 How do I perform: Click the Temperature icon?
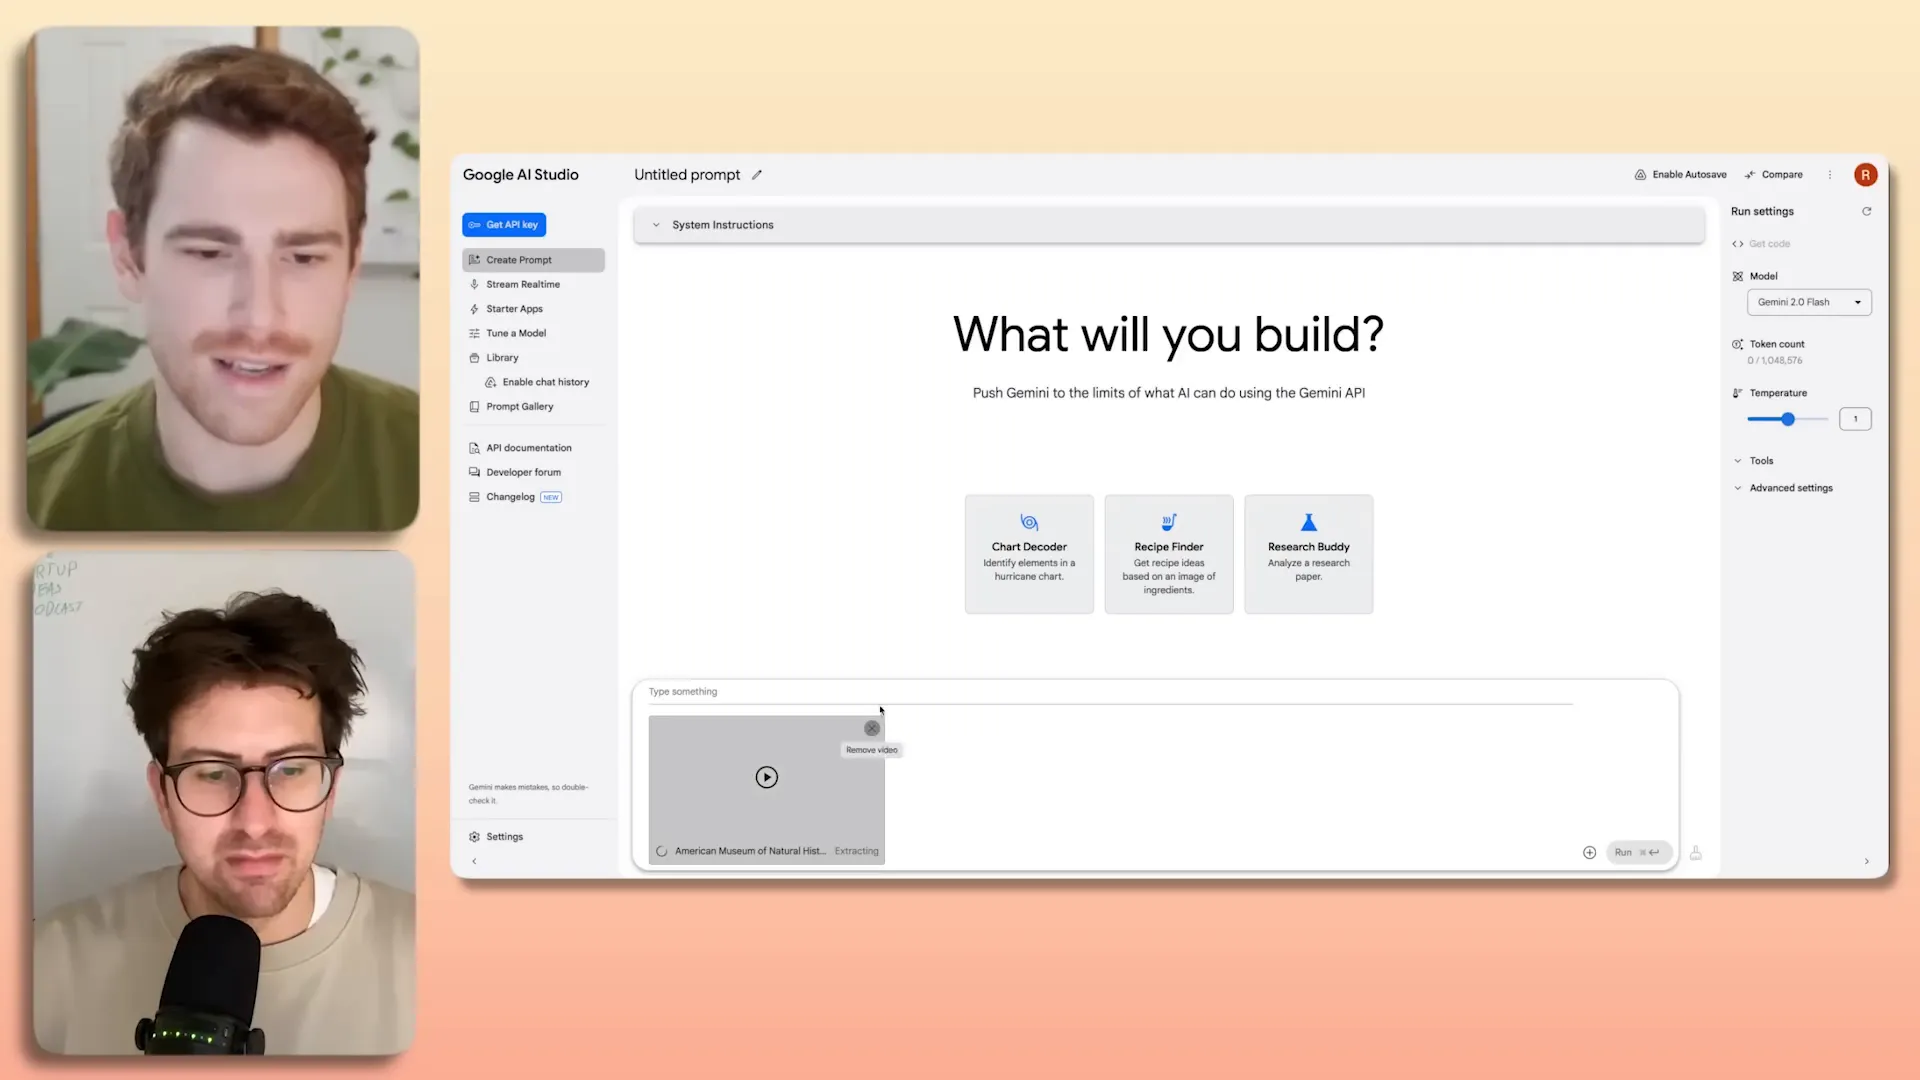(x=1738, y=393)
